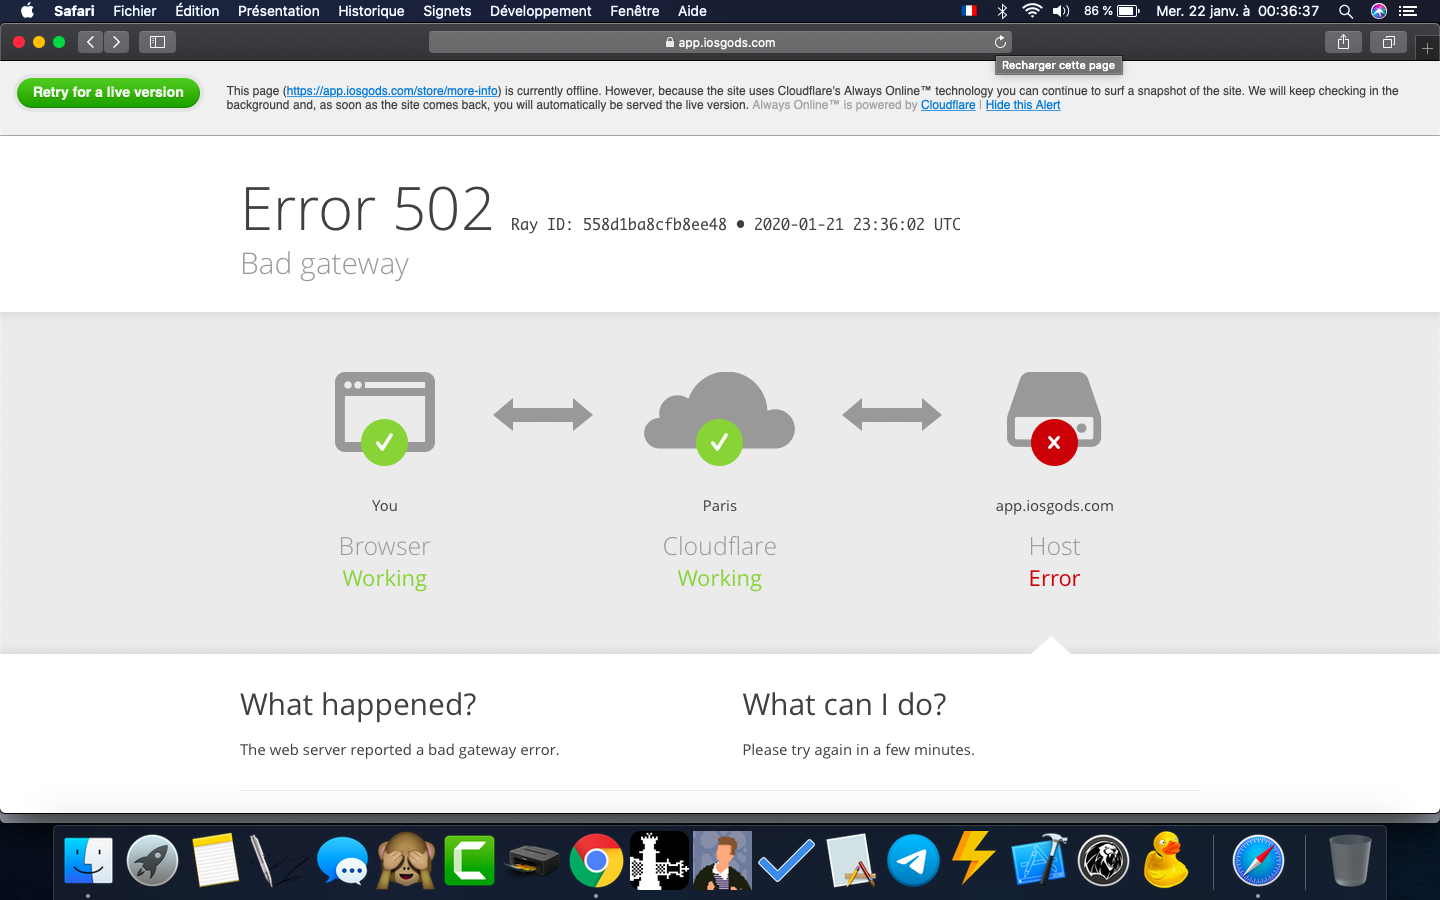Launch Telegram from the Dock

coord(912,861)
